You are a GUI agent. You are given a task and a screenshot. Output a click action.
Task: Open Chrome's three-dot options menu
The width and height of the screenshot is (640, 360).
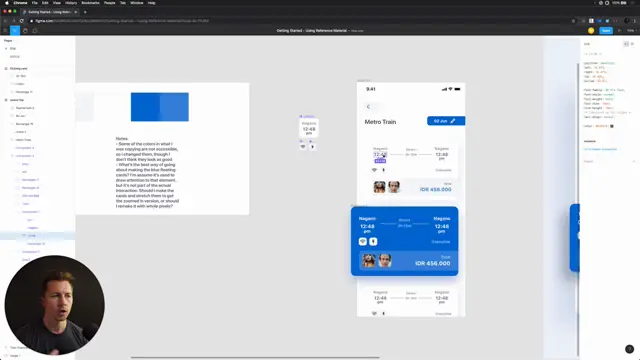pyautogui.click(x=635, y=21)
